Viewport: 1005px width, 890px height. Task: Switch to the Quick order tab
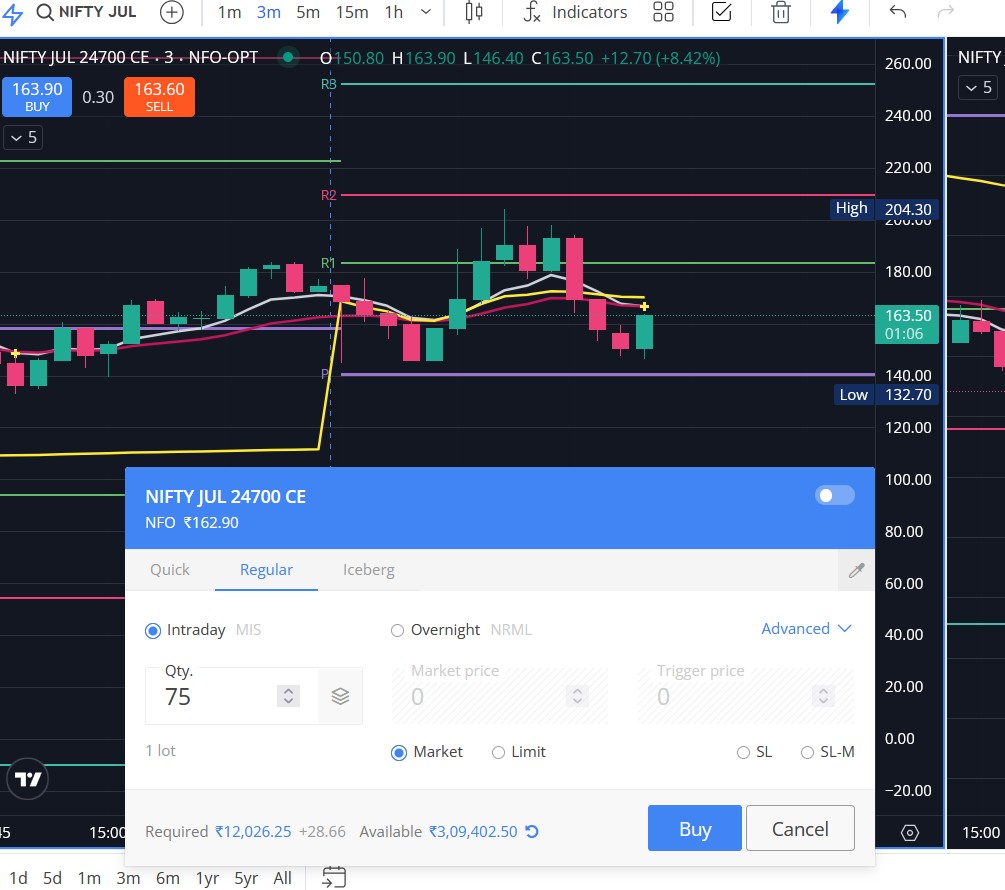(170, 570)
